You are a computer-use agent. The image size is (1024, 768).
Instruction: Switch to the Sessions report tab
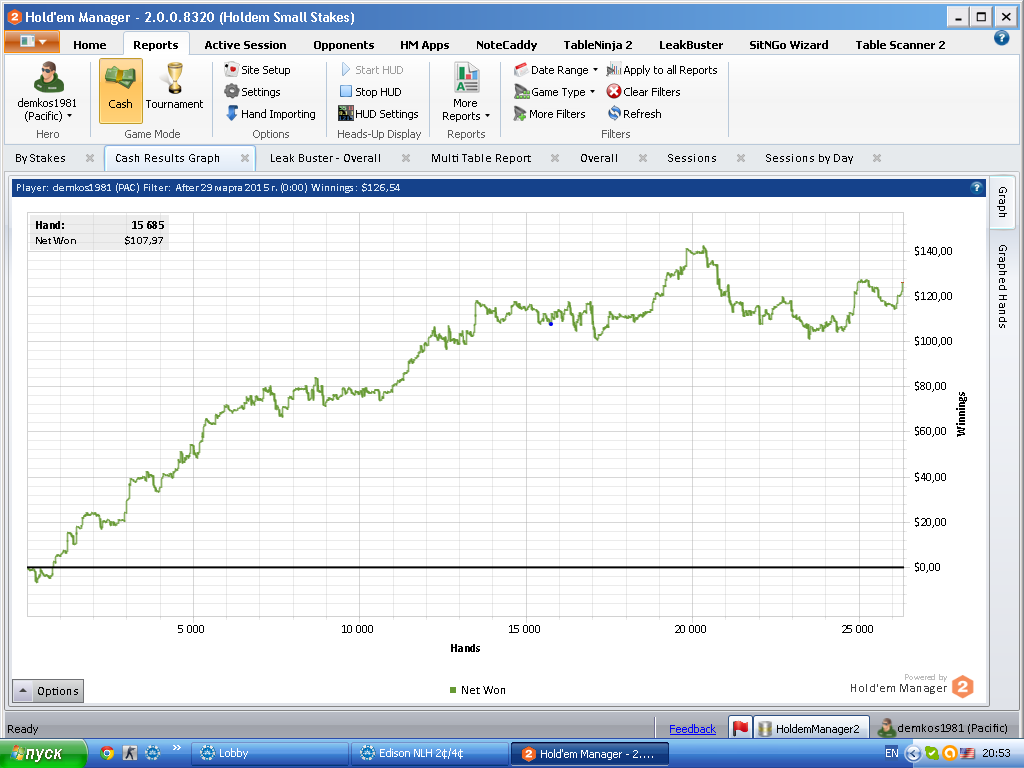[x=692, y=158]
